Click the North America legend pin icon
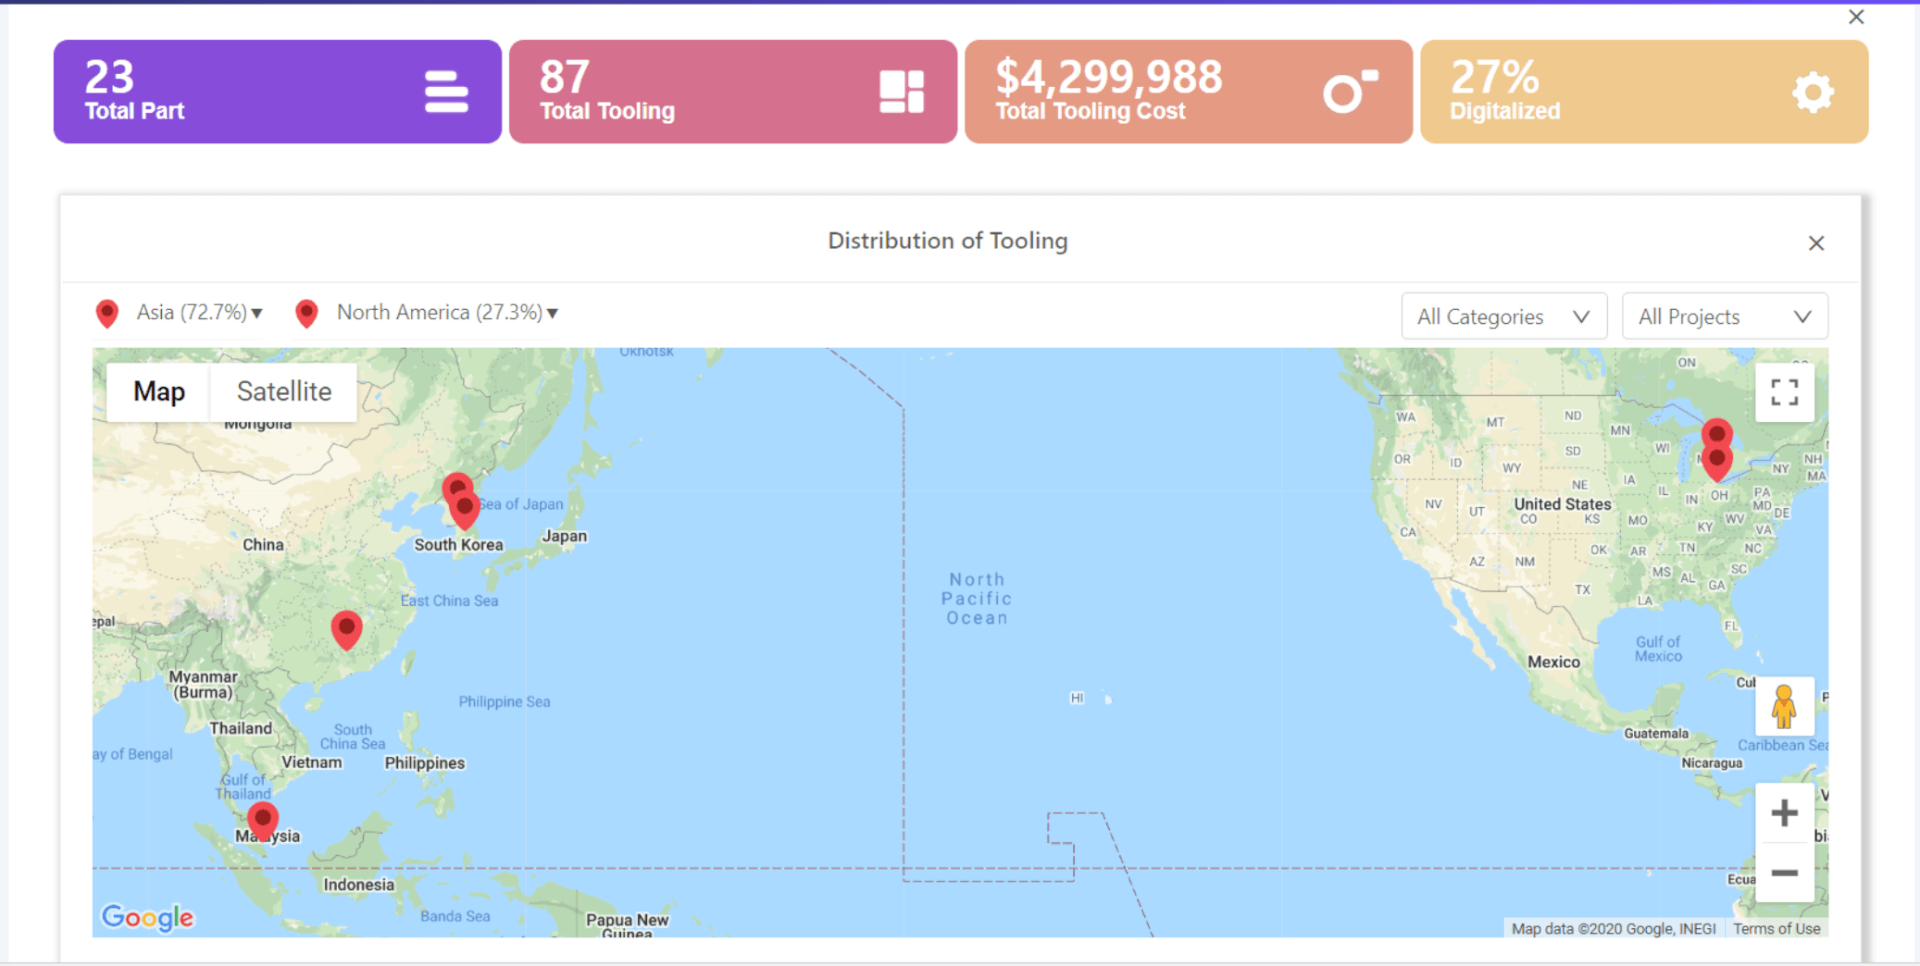 [x=307, y=314]
